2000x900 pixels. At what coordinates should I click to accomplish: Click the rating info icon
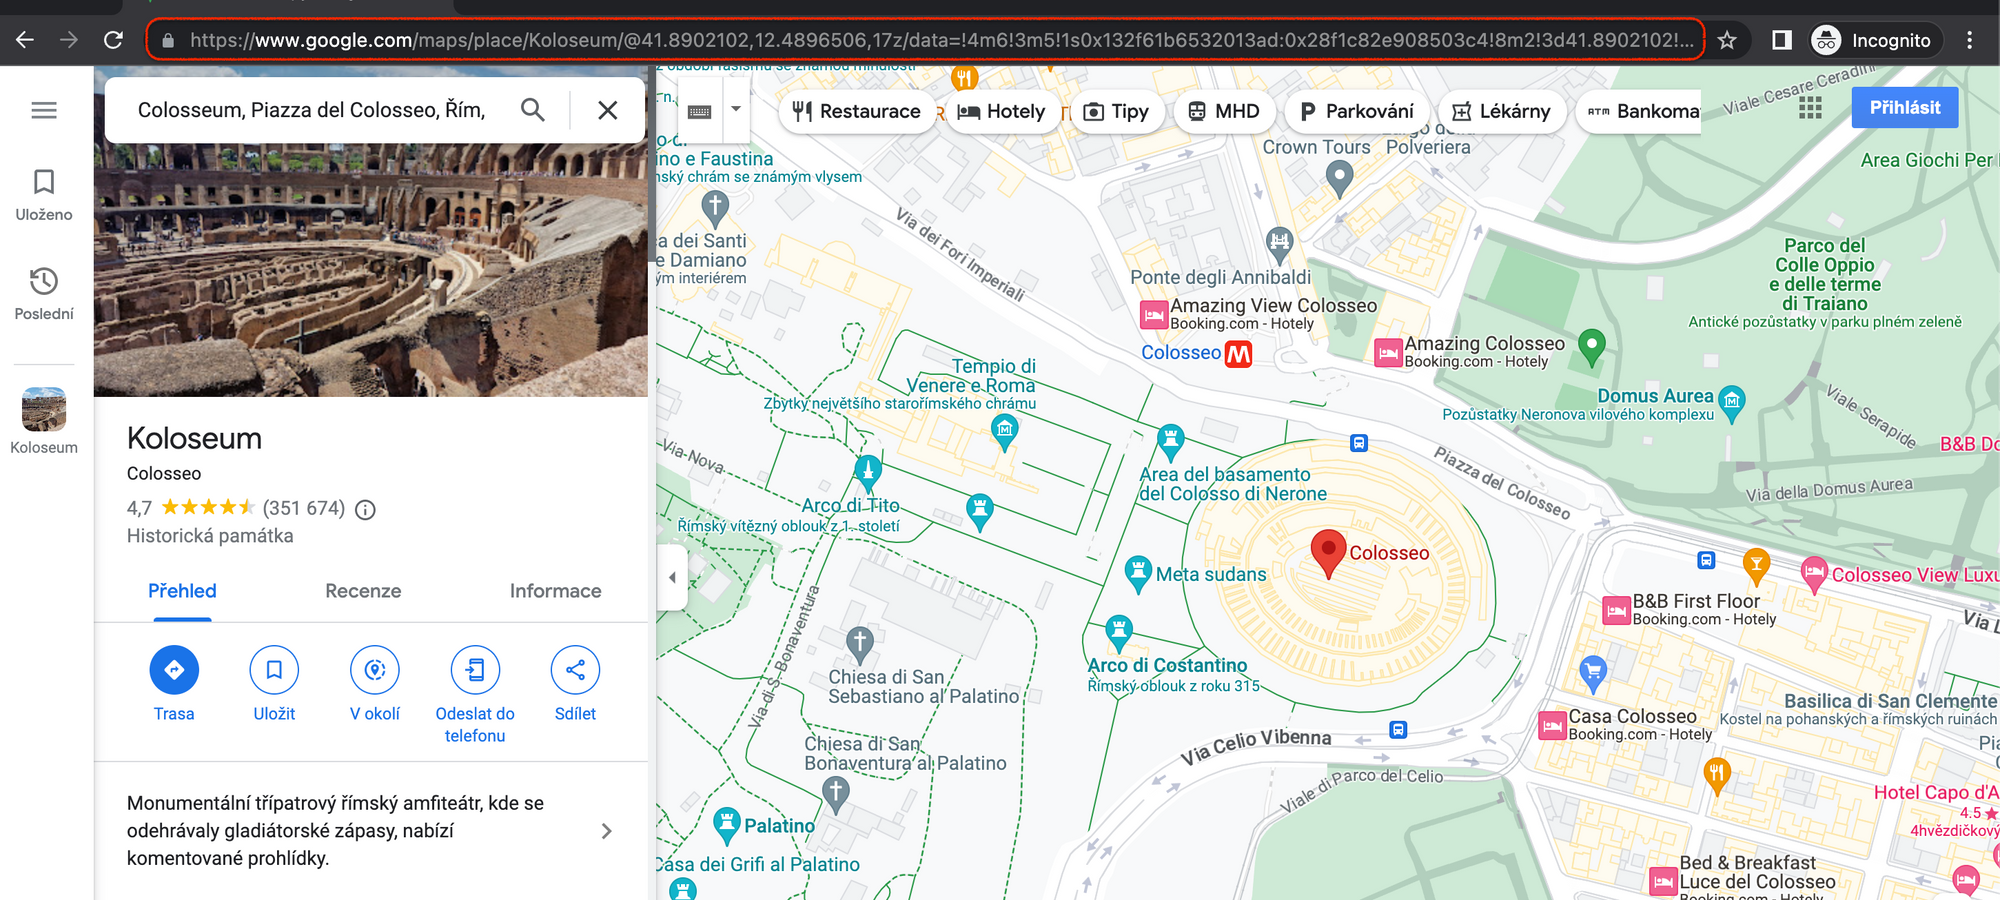[366, 510]
